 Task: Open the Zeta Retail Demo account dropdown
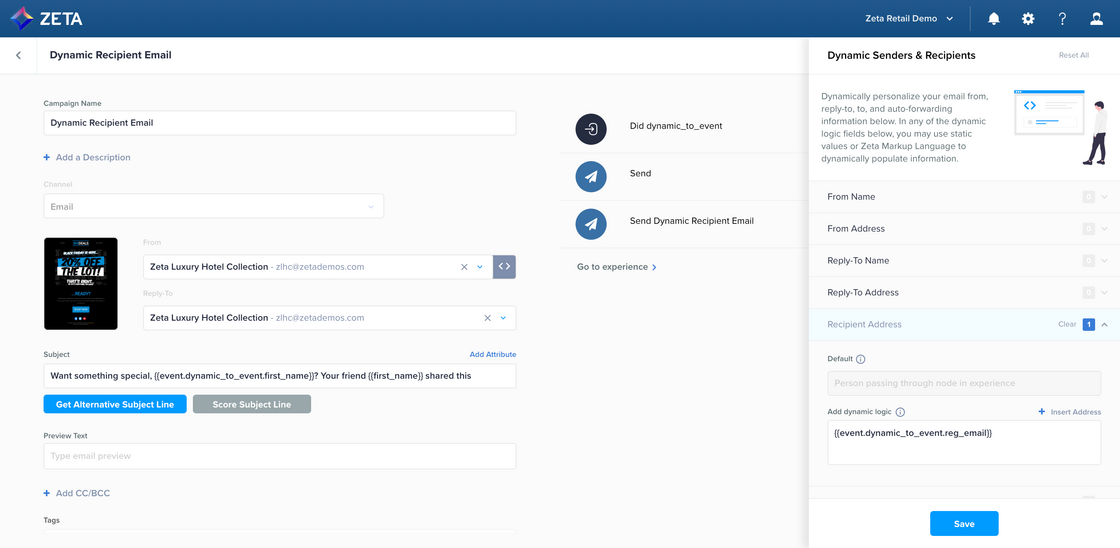click(908, 19)
